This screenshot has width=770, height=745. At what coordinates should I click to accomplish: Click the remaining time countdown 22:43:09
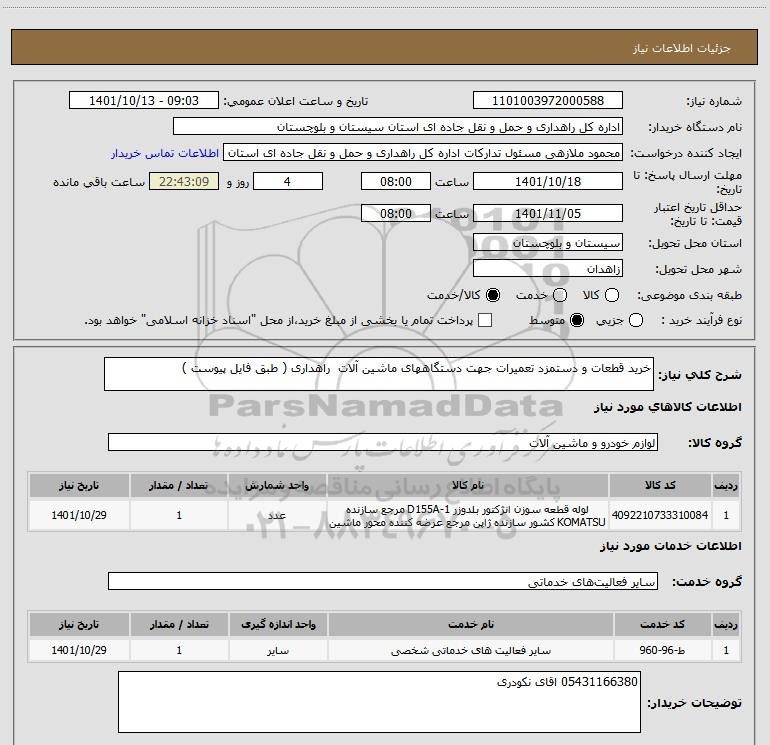coord(184,182)
